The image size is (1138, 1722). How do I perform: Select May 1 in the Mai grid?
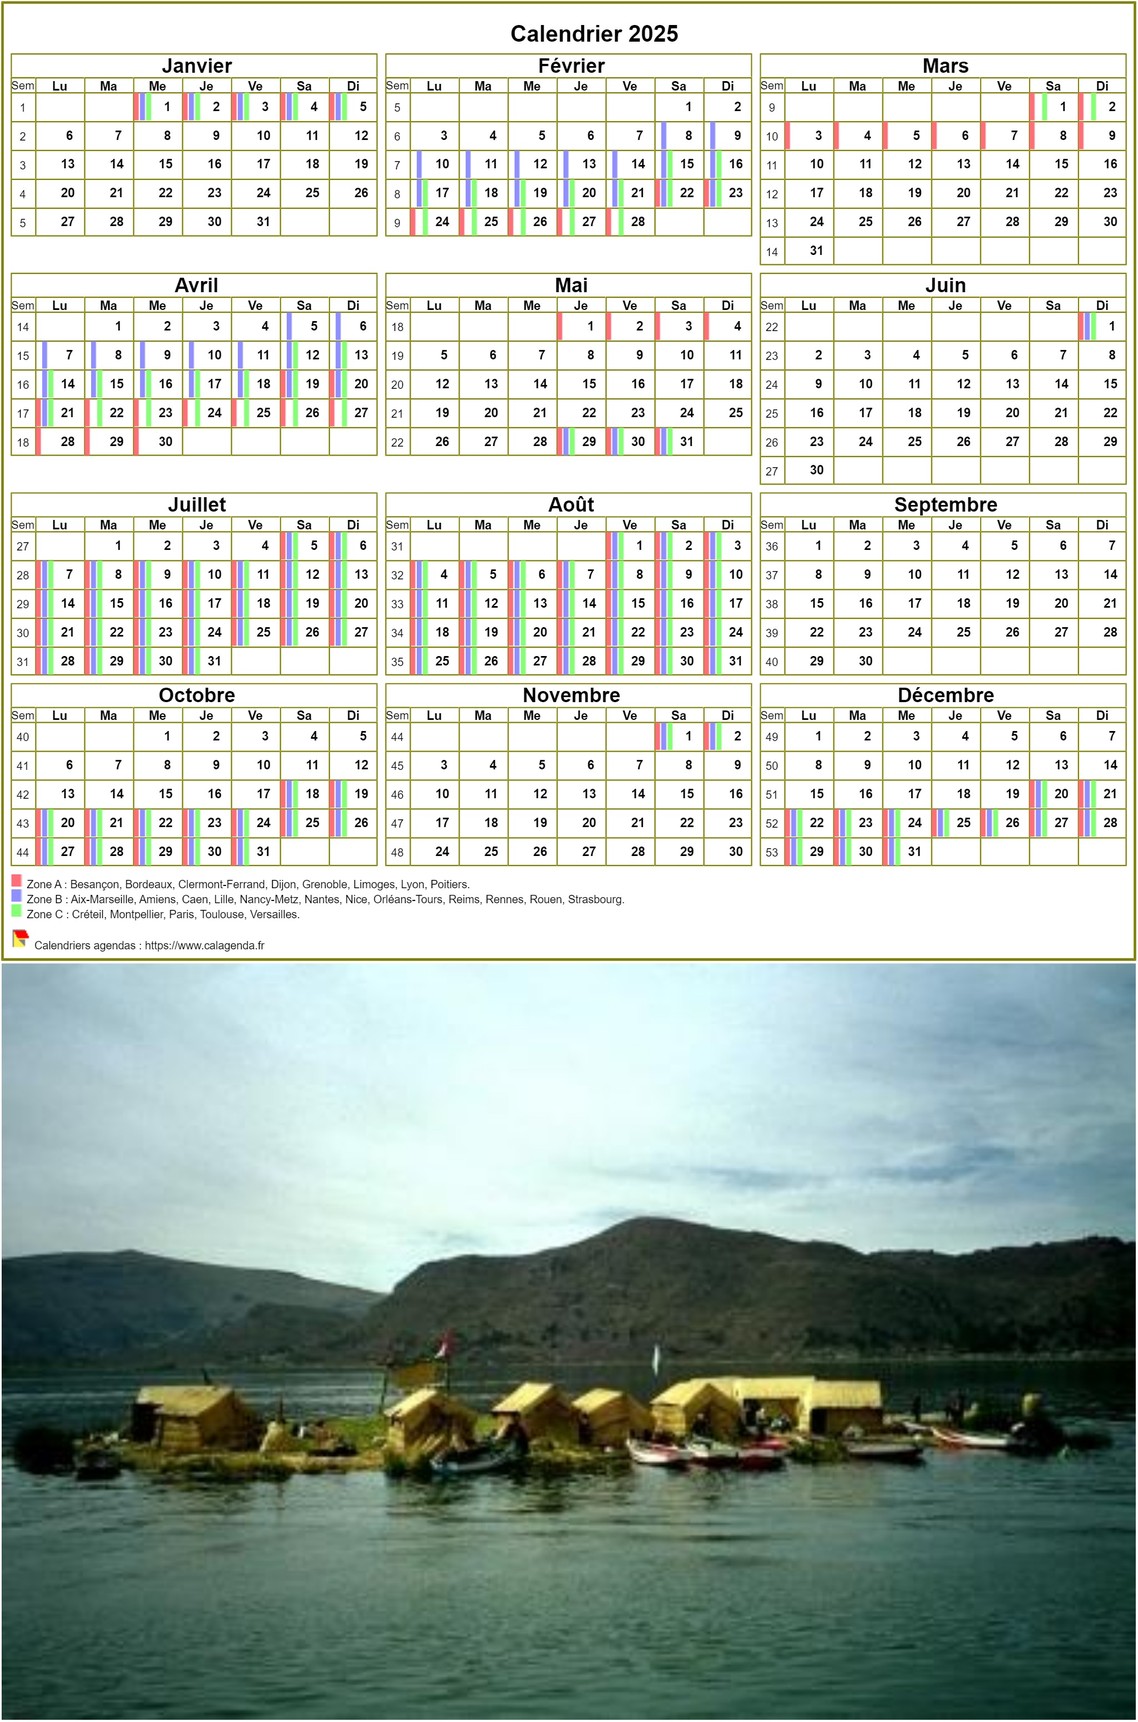coord(590,326)
